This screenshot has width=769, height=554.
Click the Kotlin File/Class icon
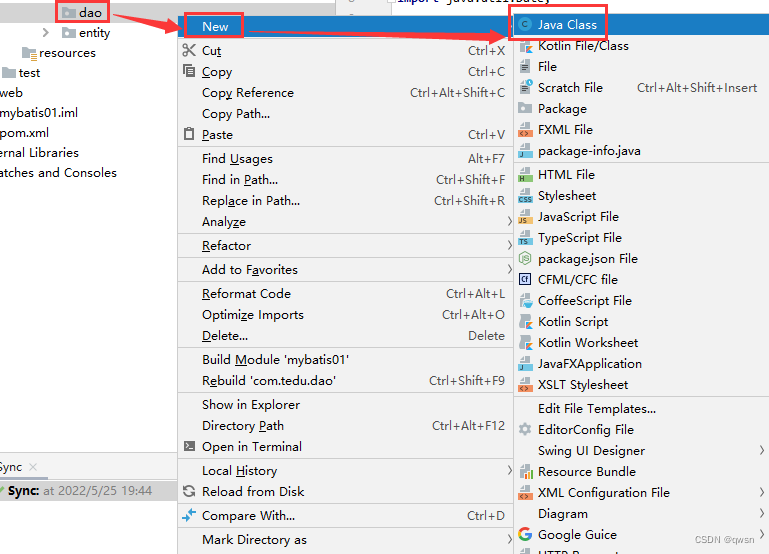[x=525, y=46]
